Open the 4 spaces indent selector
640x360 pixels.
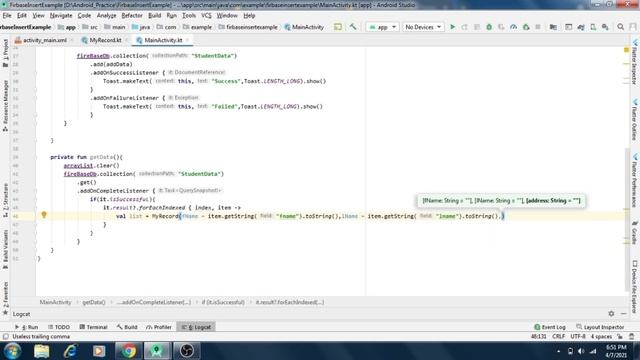(601, 336)
